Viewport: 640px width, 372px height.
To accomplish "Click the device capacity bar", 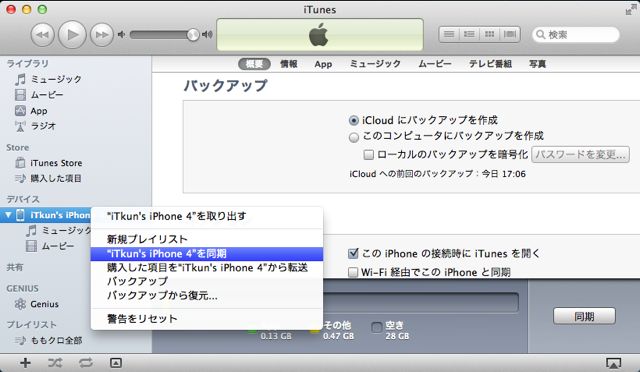I will [x=420, y=303].
